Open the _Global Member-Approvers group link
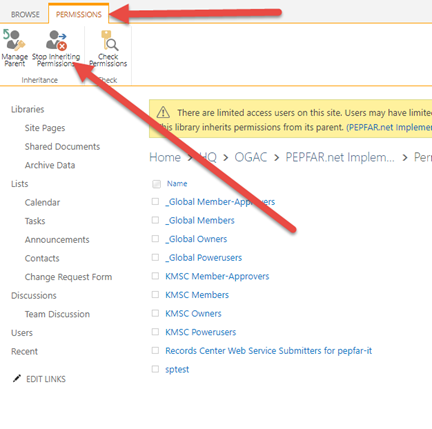 (x=220, y=202)
